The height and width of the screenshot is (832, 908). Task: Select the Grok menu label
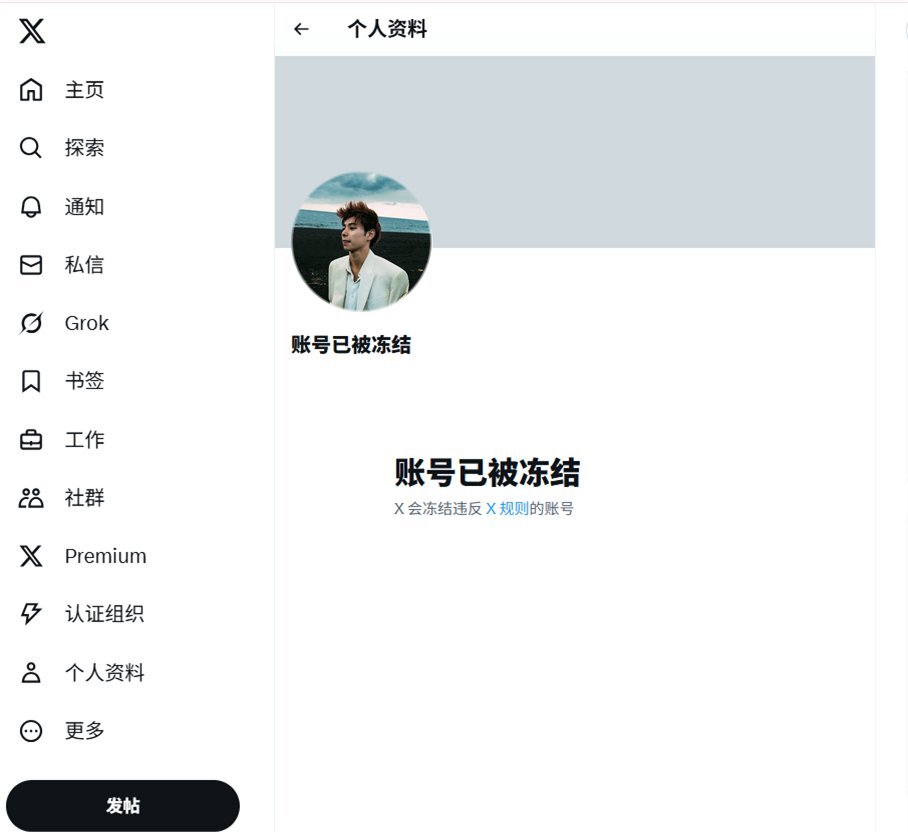(87, 323)
